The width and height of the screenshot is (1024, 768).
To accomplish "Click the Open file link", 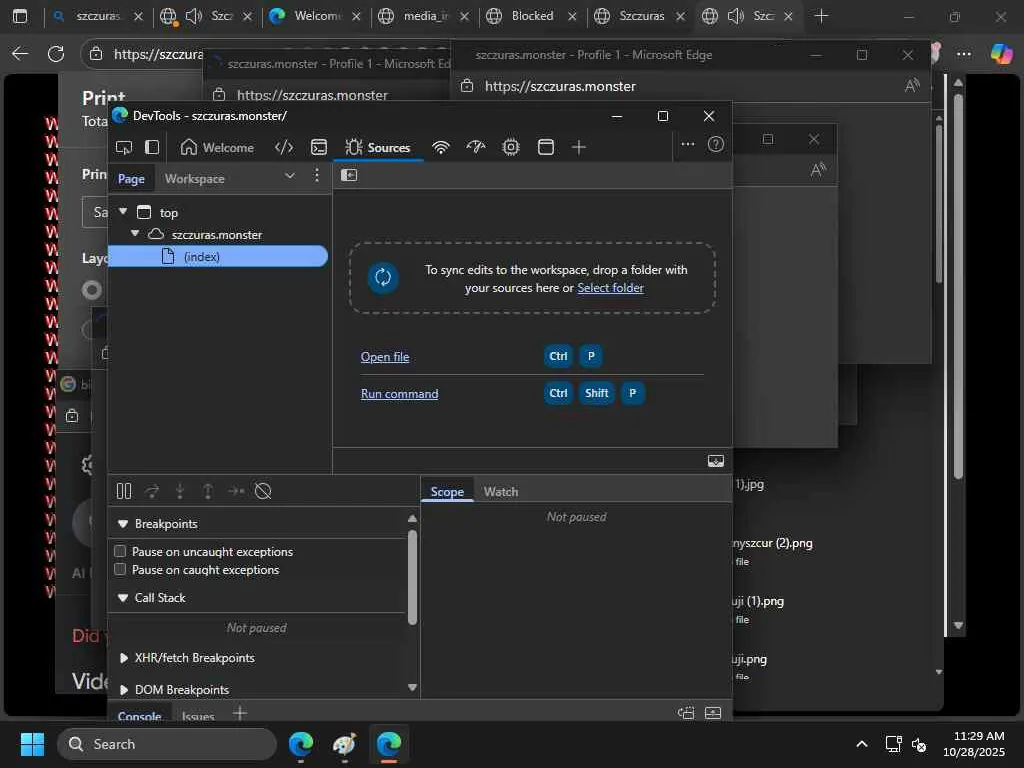I will coord(385,357).
